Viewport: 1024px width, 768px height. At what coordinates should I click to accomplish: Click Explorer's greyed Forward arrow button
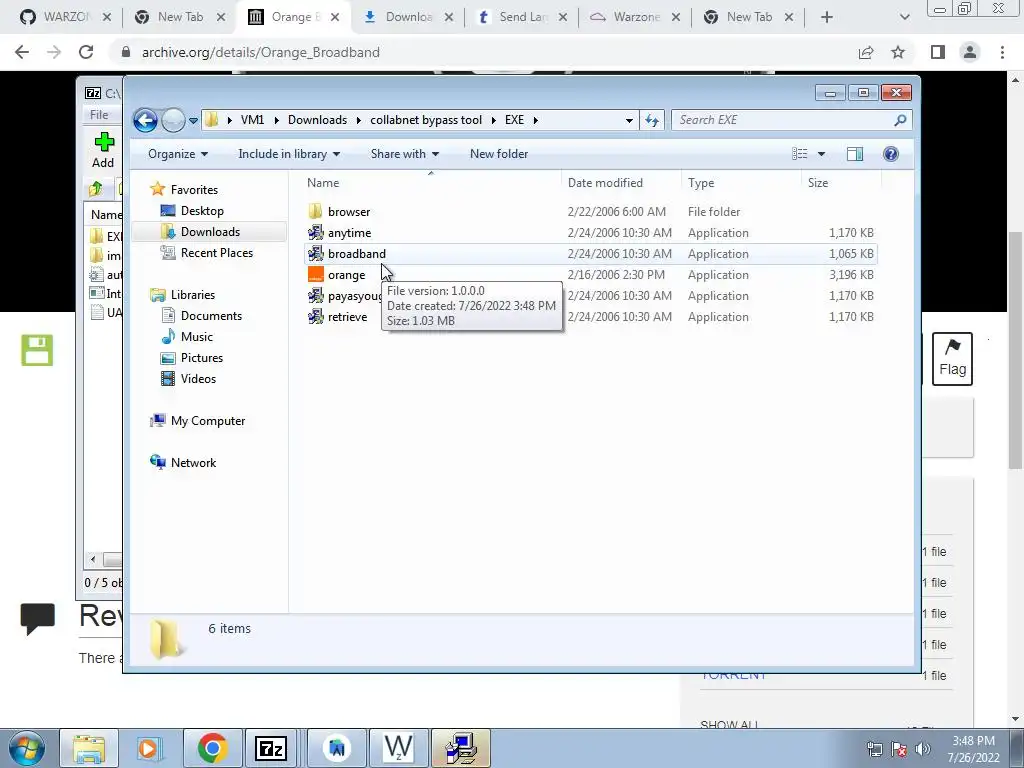click(173, 120)
